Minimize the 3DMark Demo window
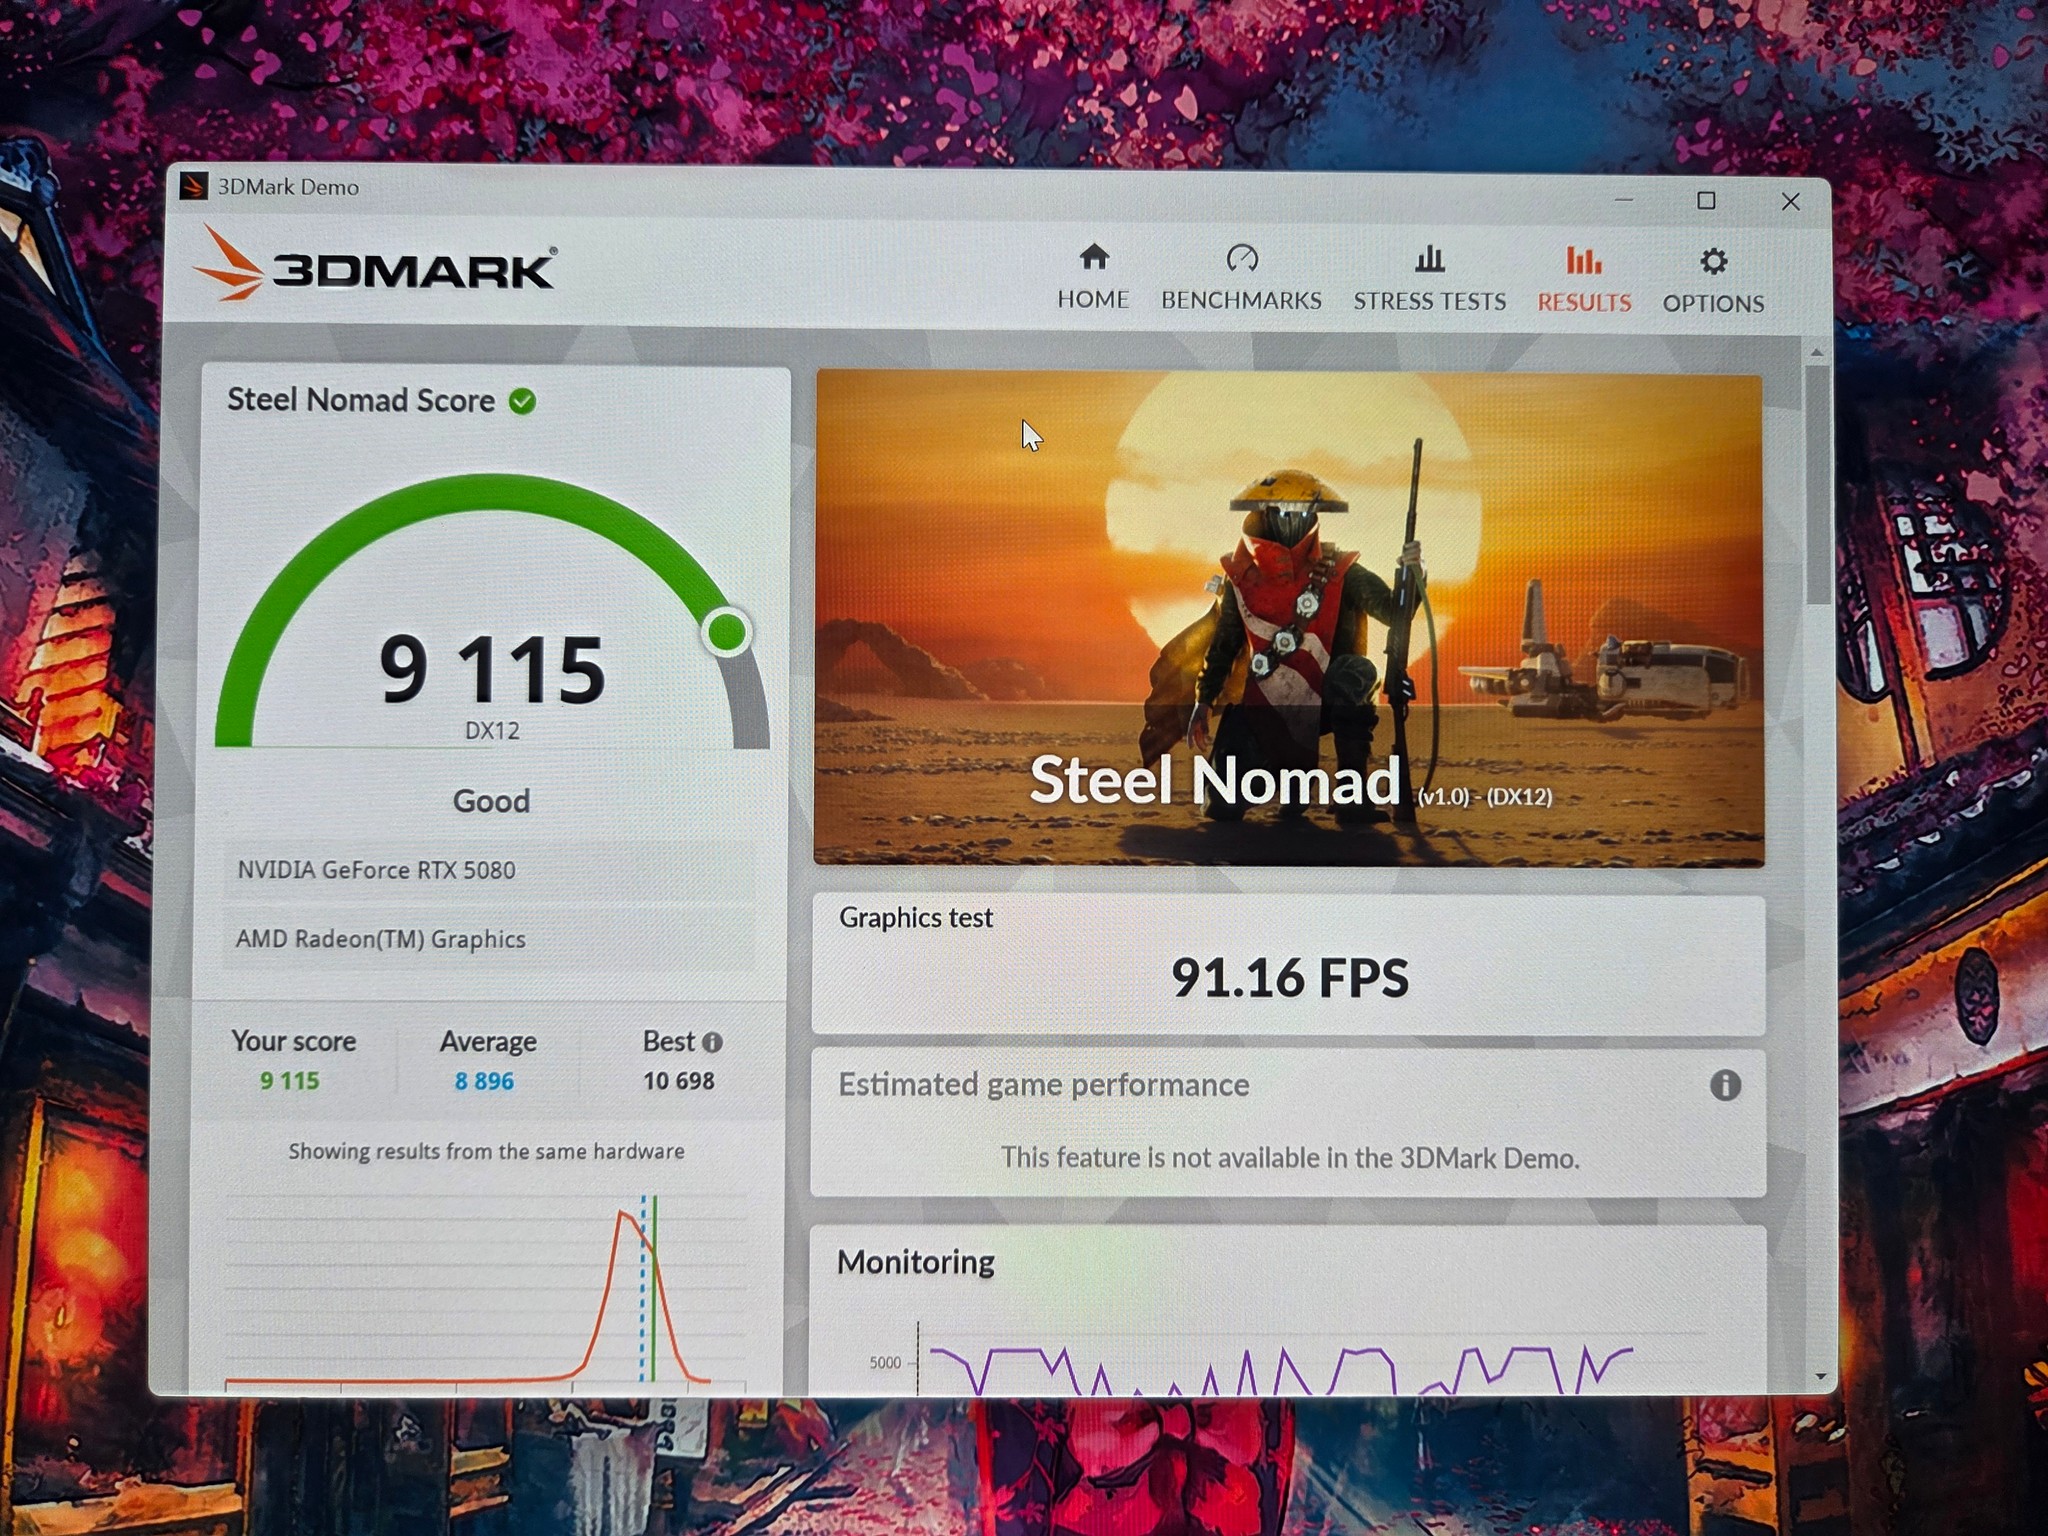Screen dimensions: 2048x1536 pos(1624,200)
